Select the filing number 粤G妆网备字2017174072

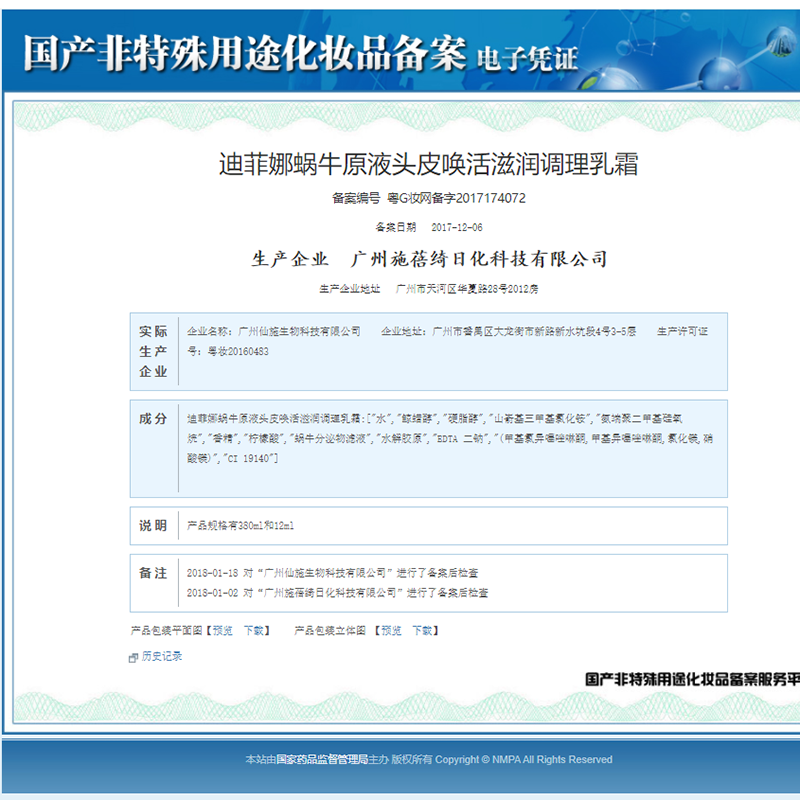(x=457, y=198)
